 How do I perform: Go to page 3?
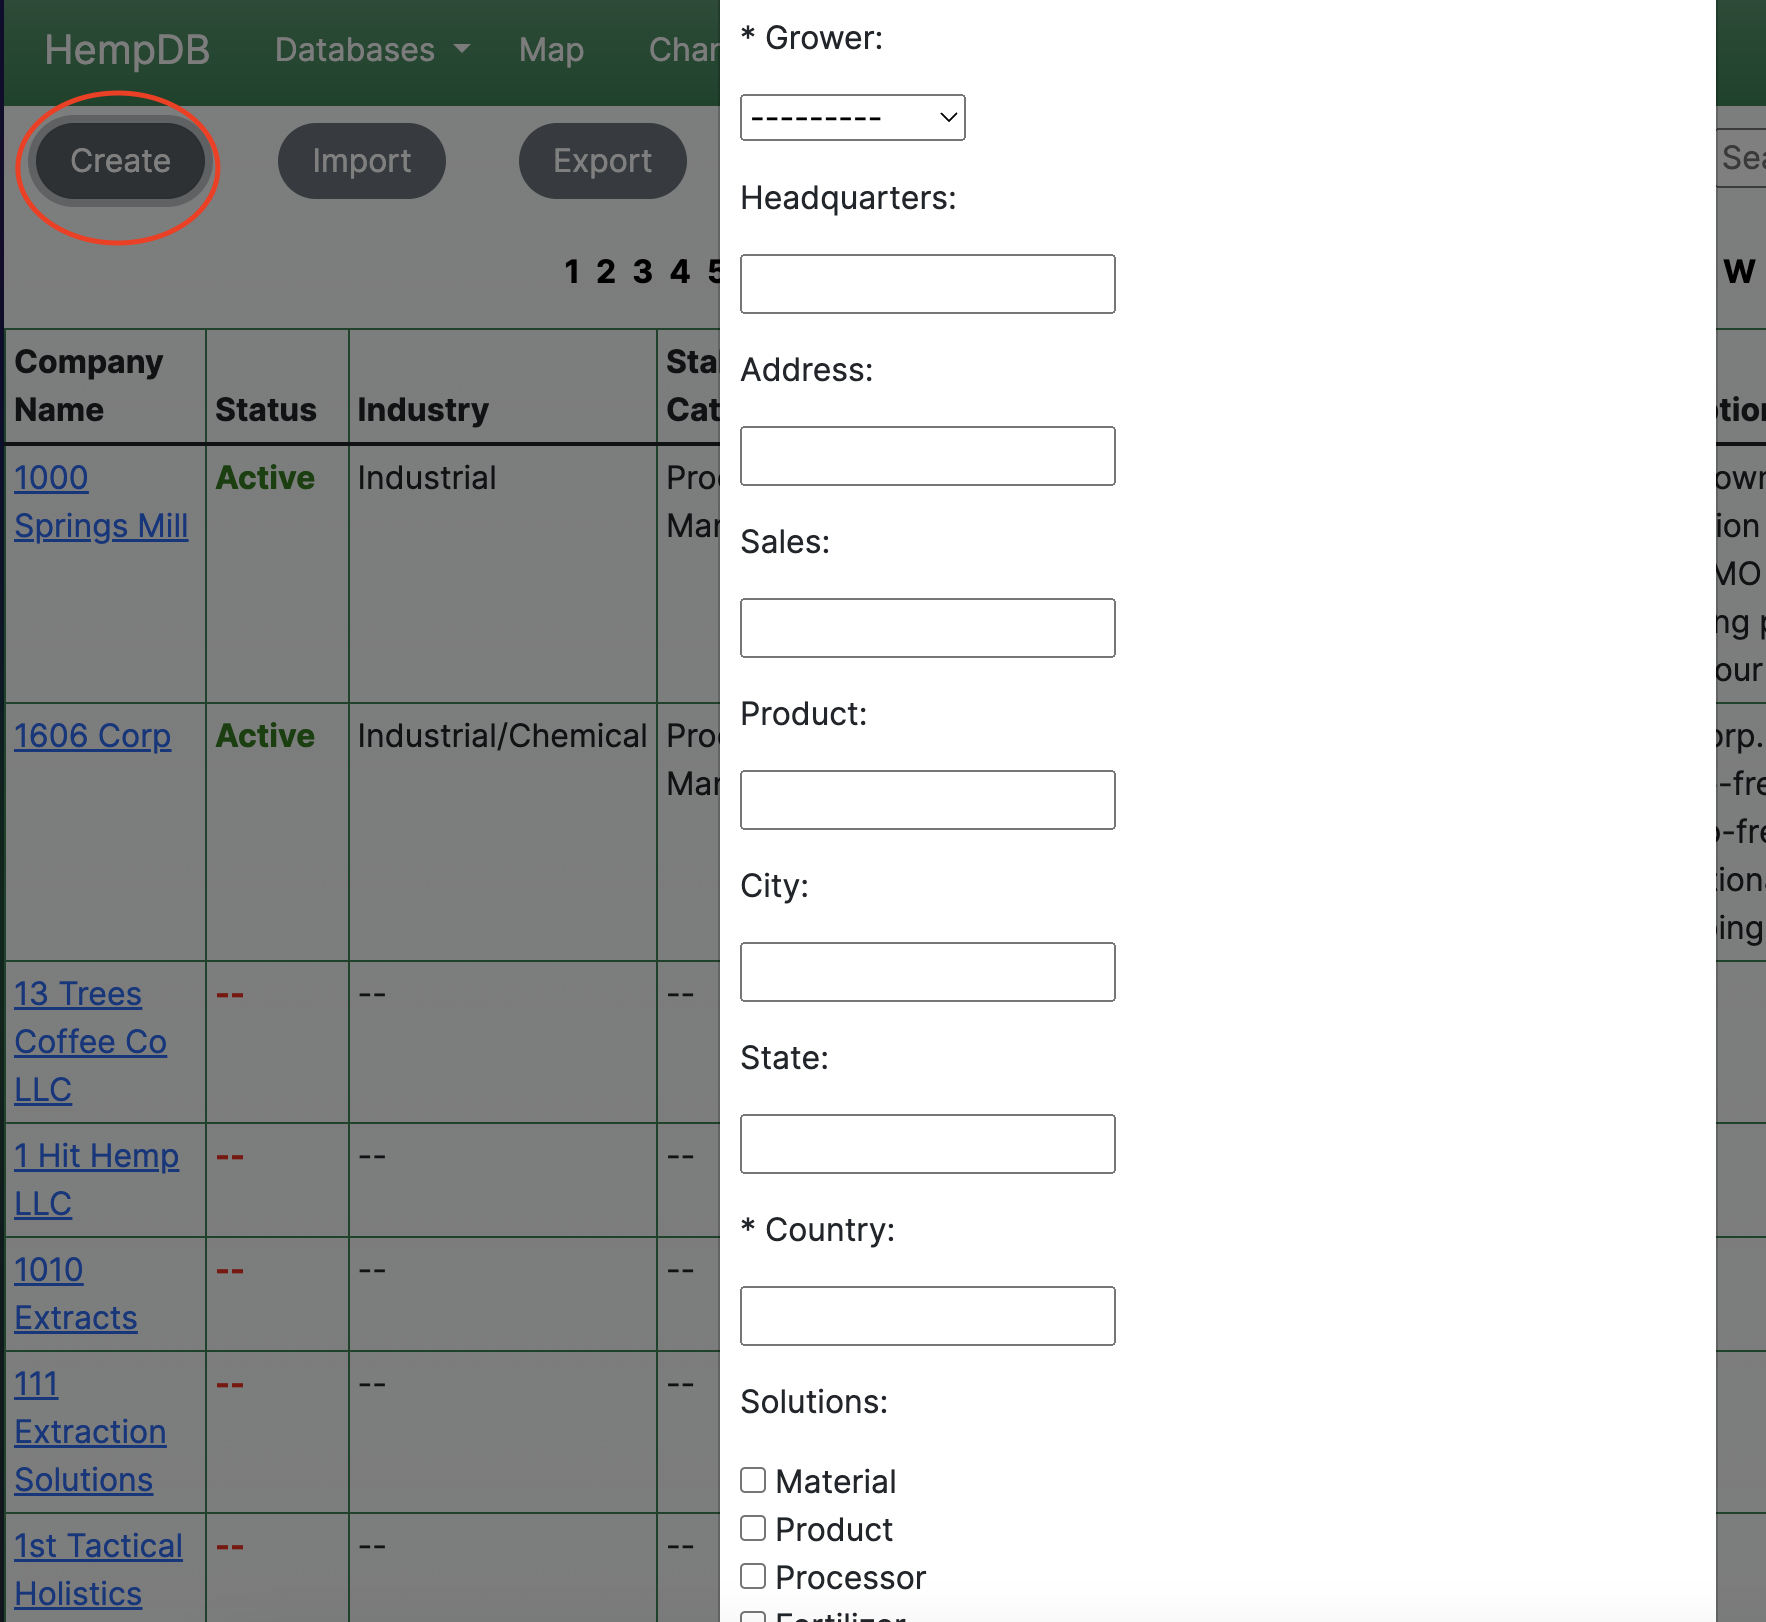pyautogui.click(x=642, y=272)
